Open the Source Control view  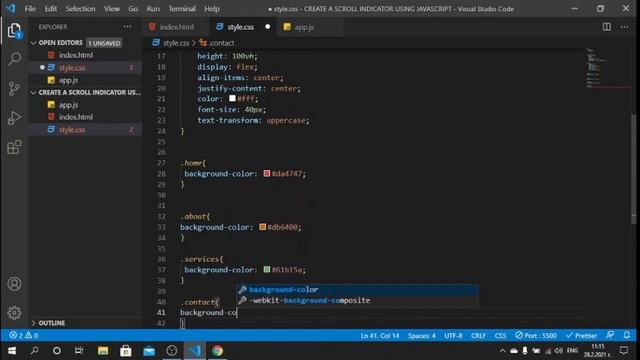tap(14, 89)
